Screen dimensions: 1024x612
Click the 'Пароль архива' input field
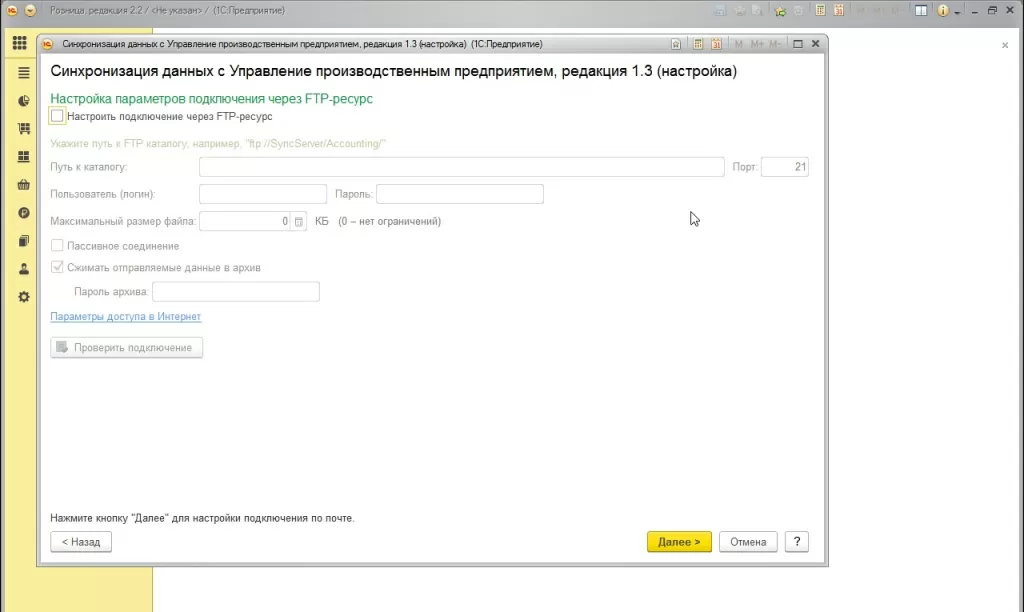236,291
